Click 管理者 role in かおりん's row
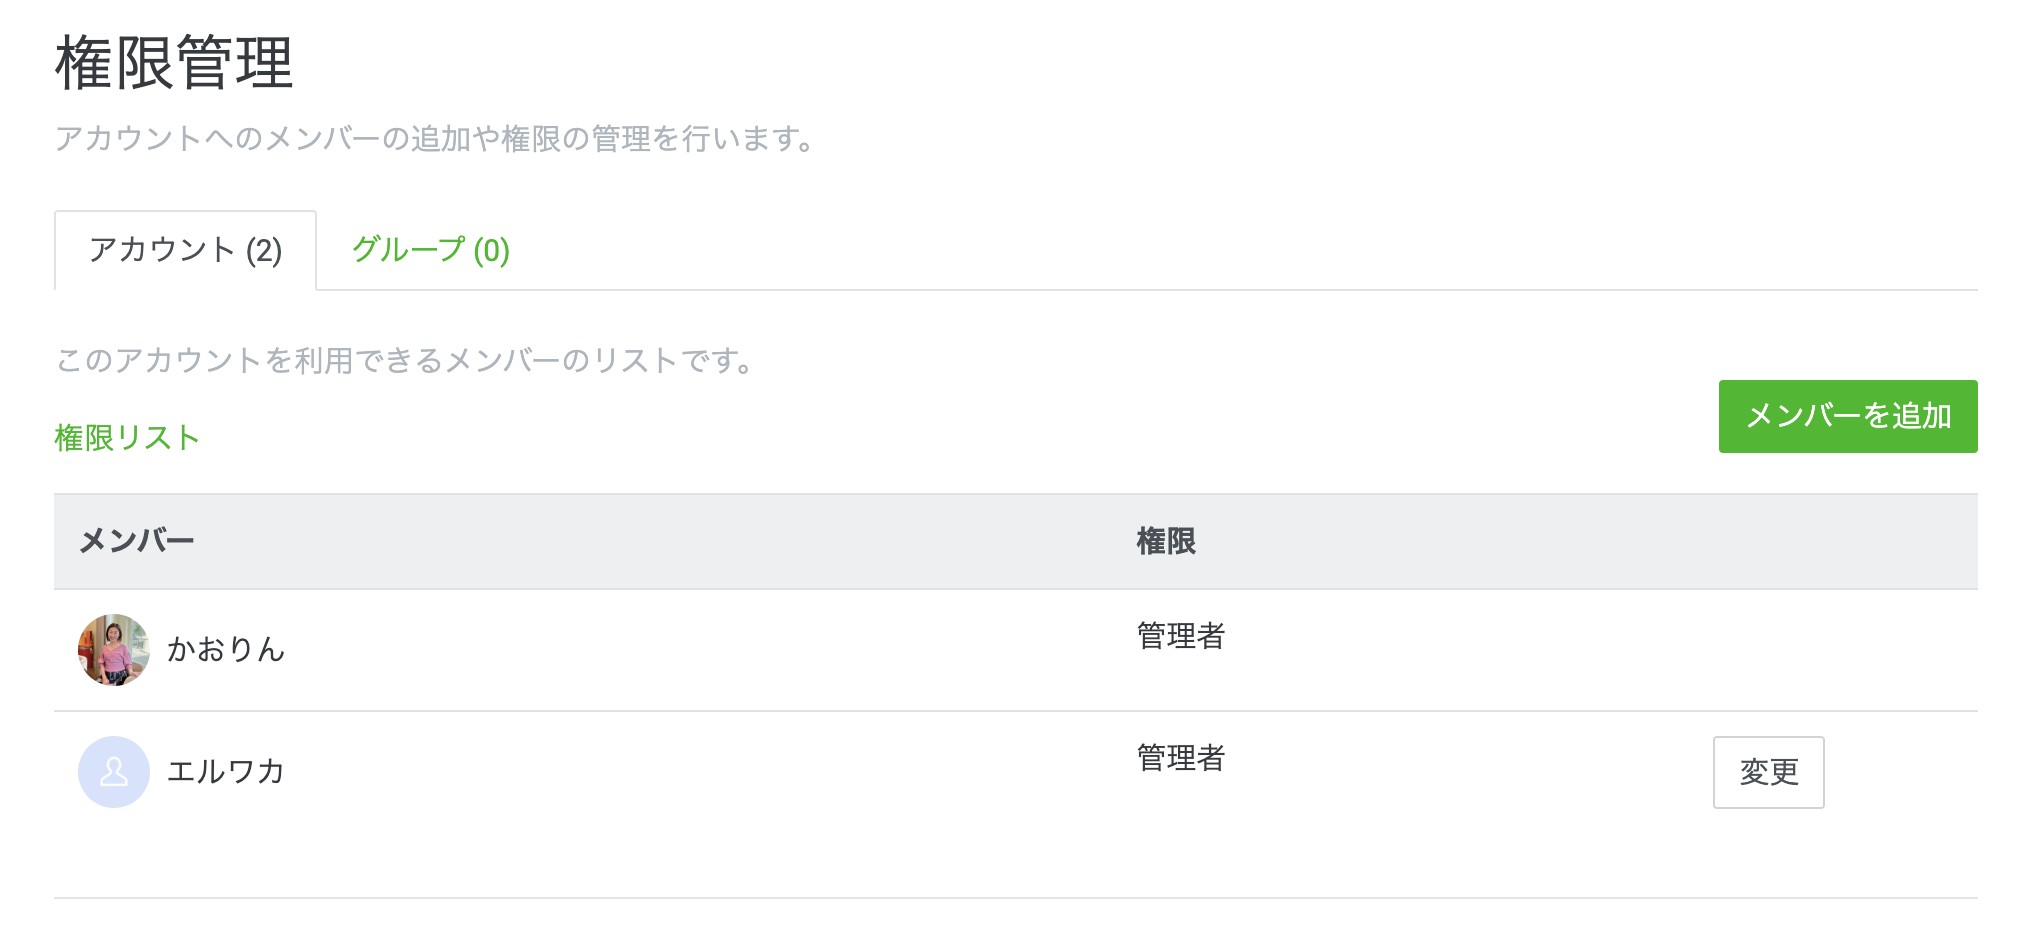The width and height of the screenshot is (2042, 938). pos(1181,636)
